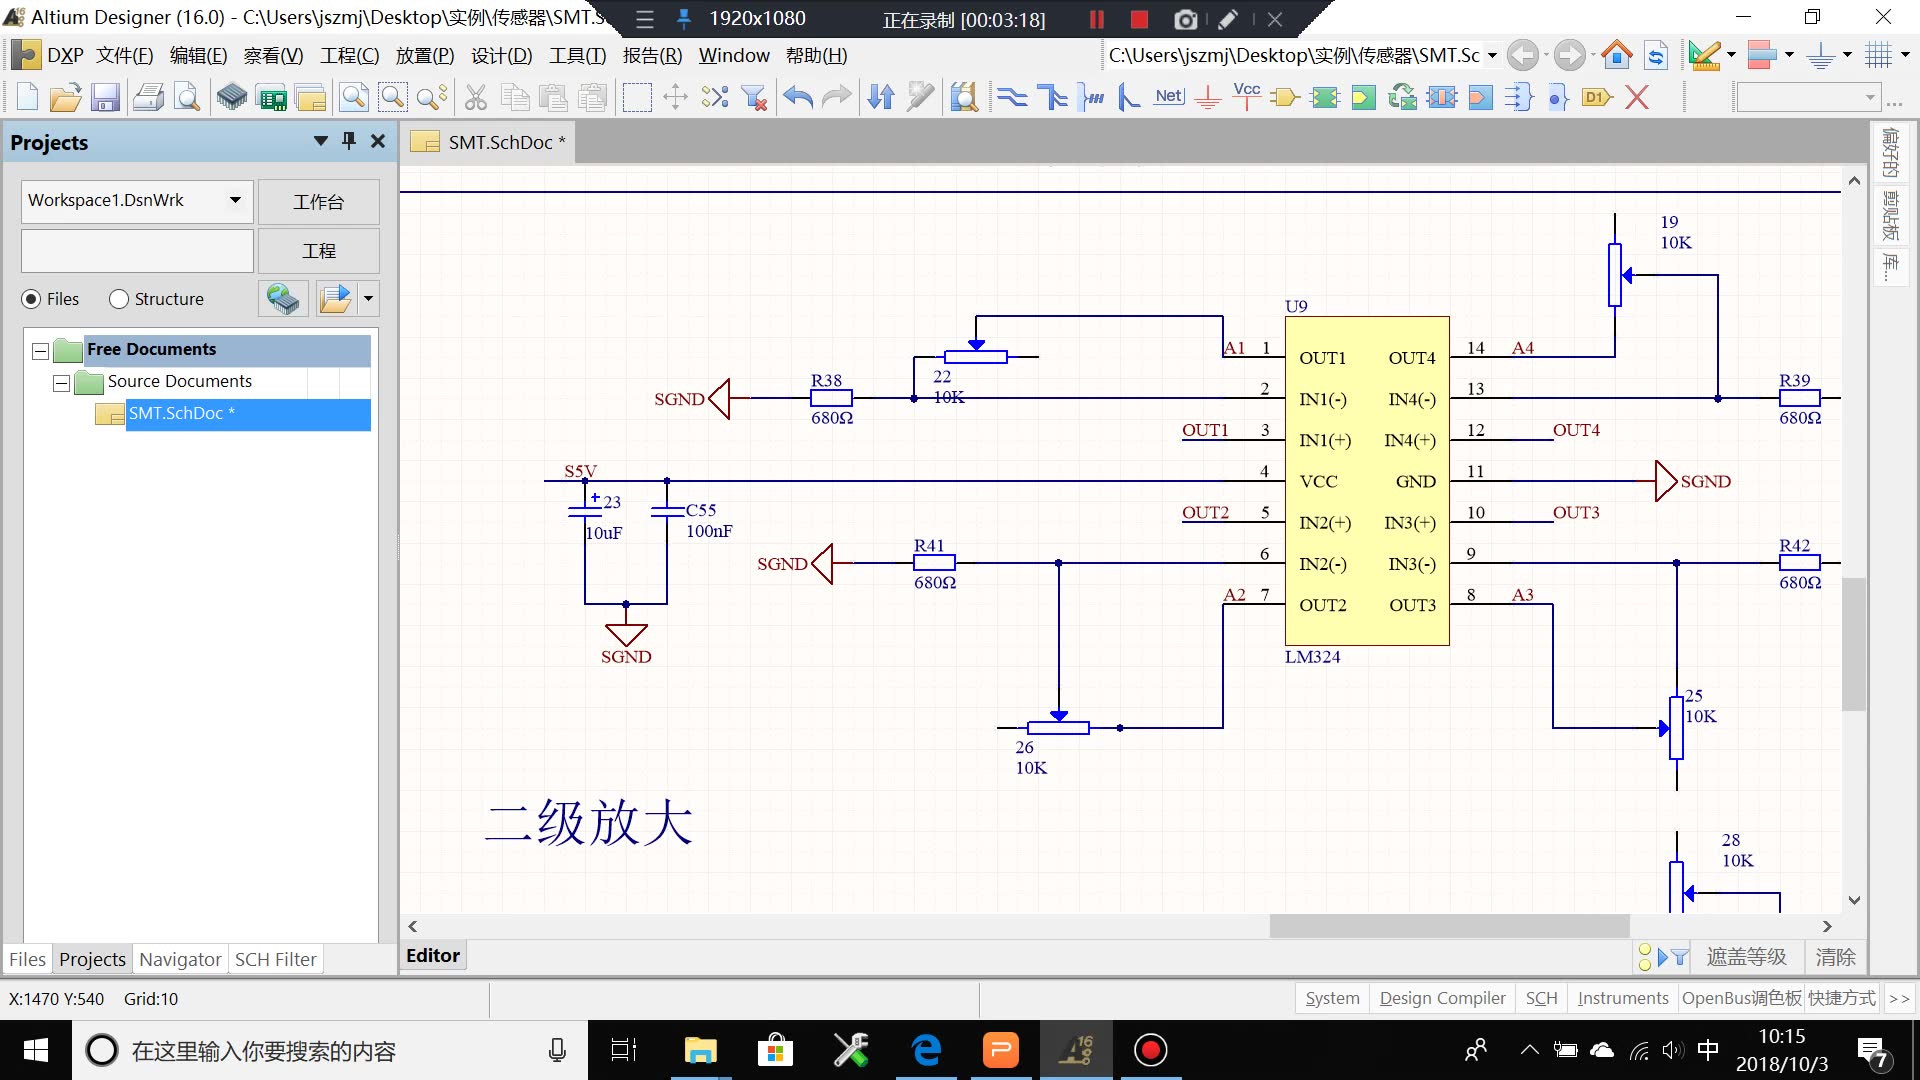Viewport: 1920px width, 1080px height.
Task: Select the Cut tool icon
Action: click(475, 97)
